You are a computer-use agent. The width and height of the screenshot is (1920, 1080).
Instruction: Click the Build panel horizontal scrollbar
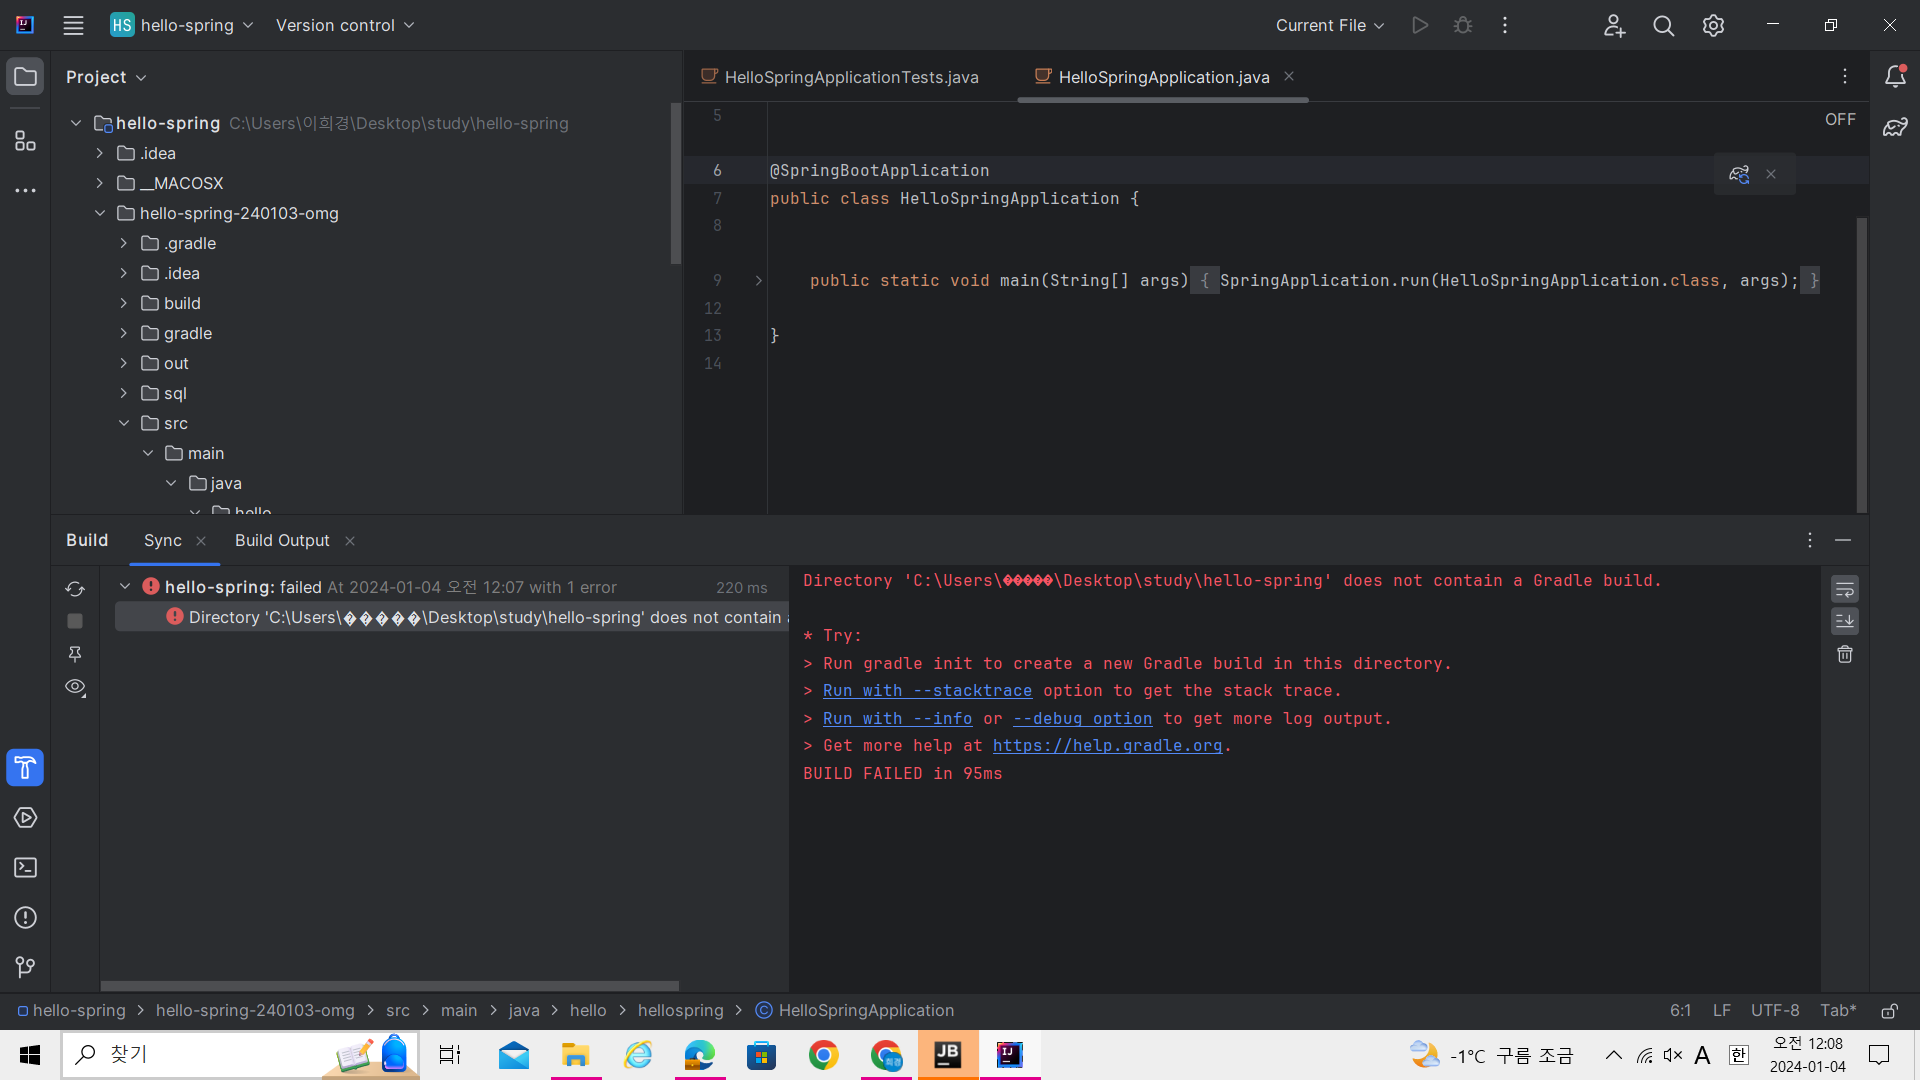pyautogui.click(x=390, y=986)
